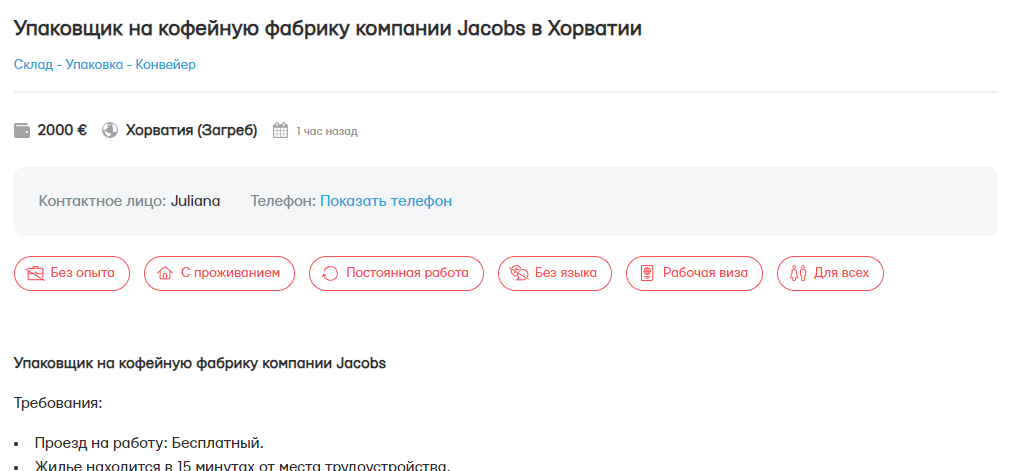Click the globe icon next to Хорватия (Загреб)

(x=110, y=130)
